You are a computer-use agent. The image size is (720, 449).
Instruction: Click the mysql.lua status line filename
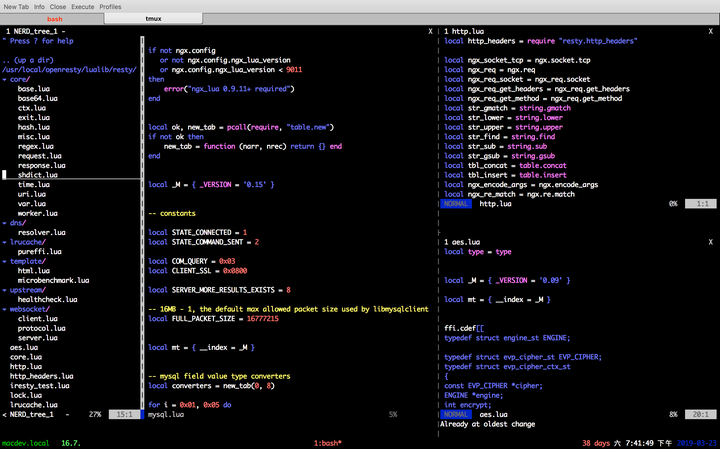[x=165, y=413]
